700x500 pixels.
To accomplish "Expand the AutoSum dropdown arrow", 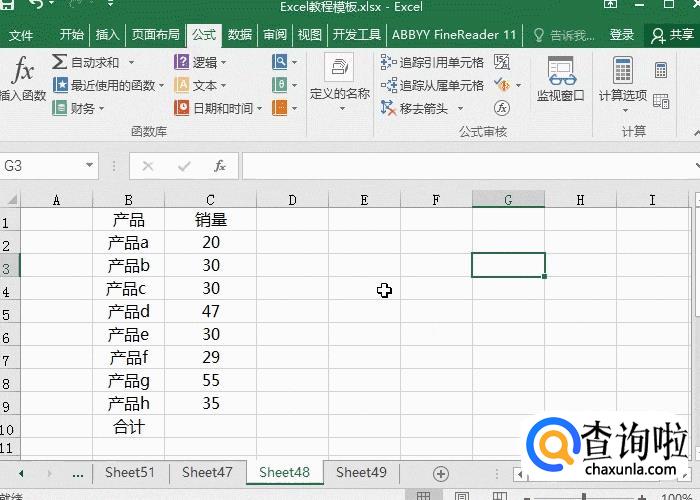I will click(131, 62).
